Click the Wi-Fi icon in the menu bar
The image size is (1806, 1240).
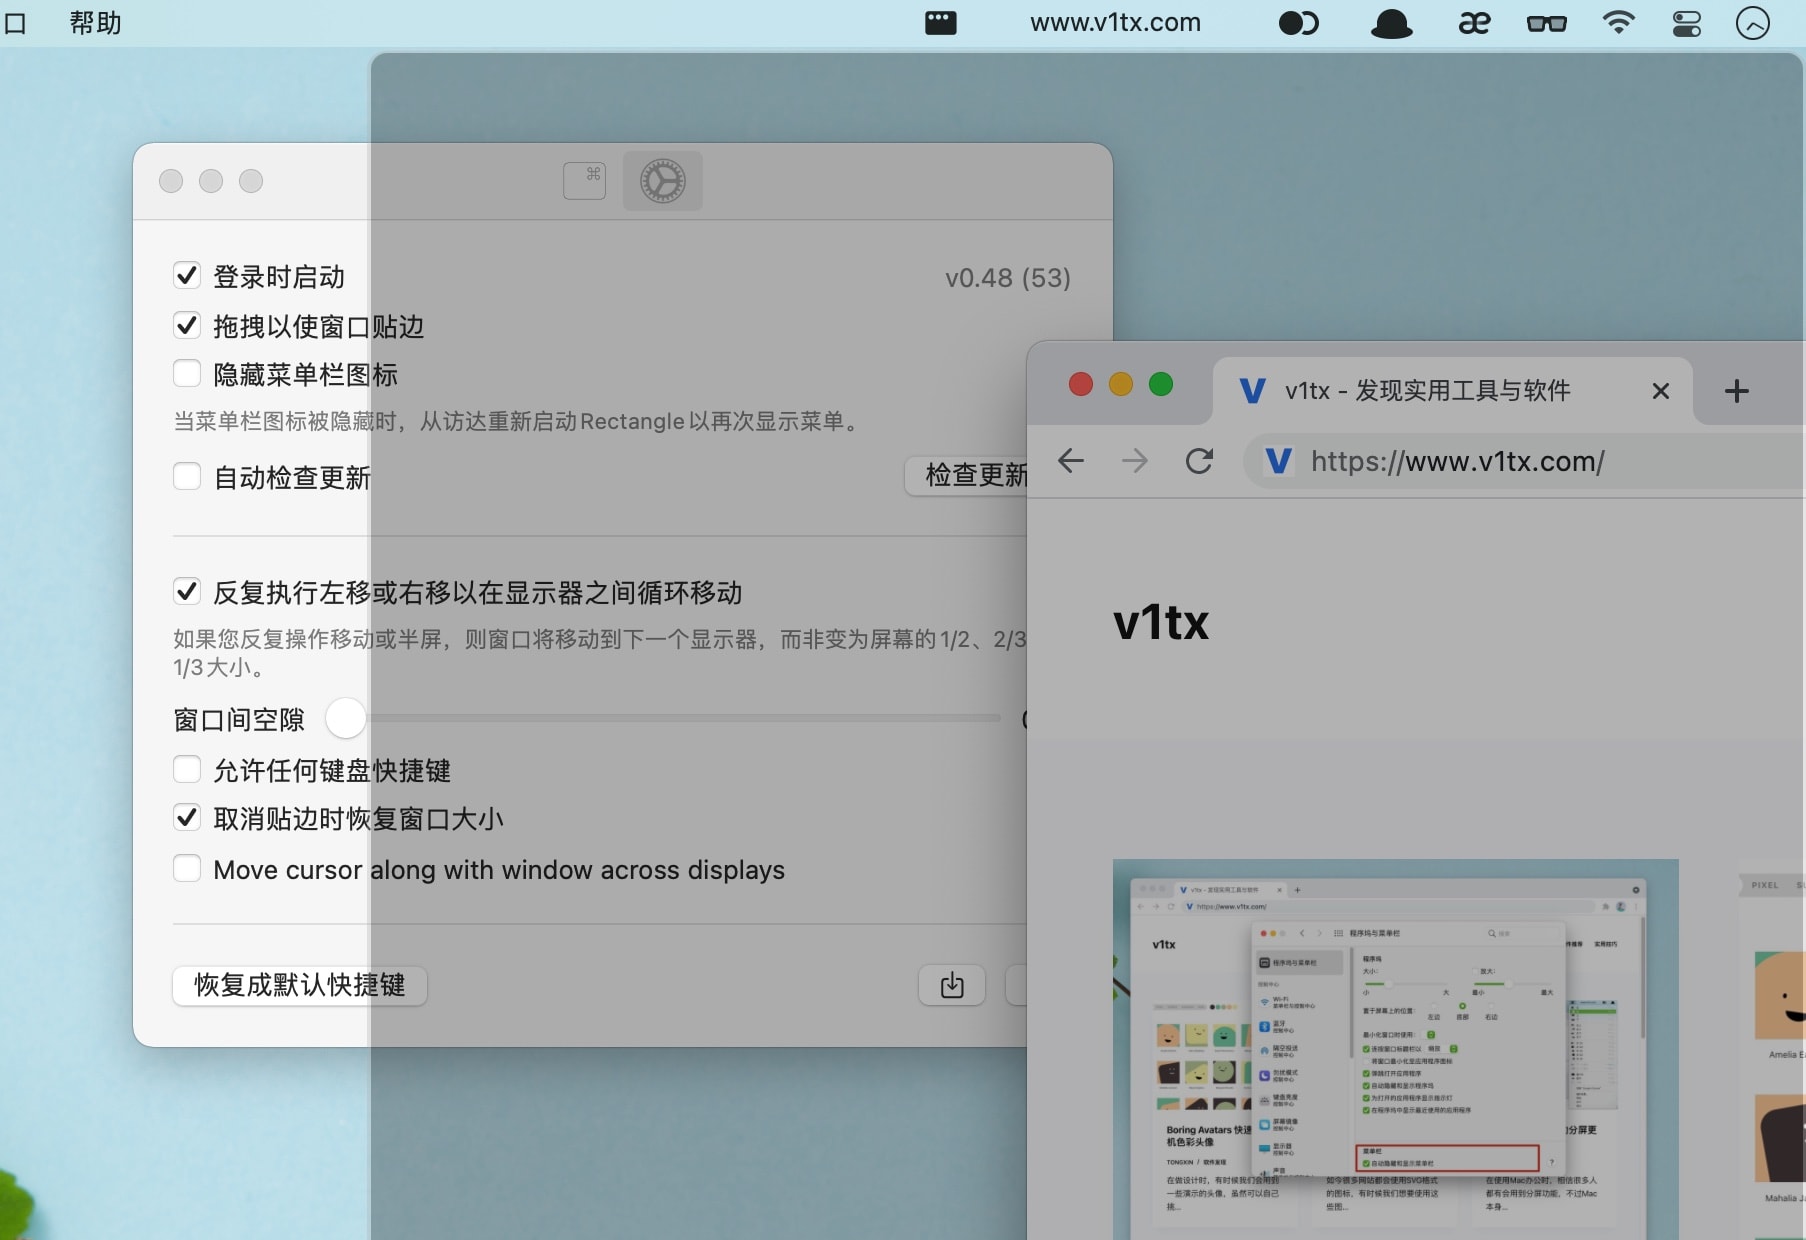(1618, 23)
